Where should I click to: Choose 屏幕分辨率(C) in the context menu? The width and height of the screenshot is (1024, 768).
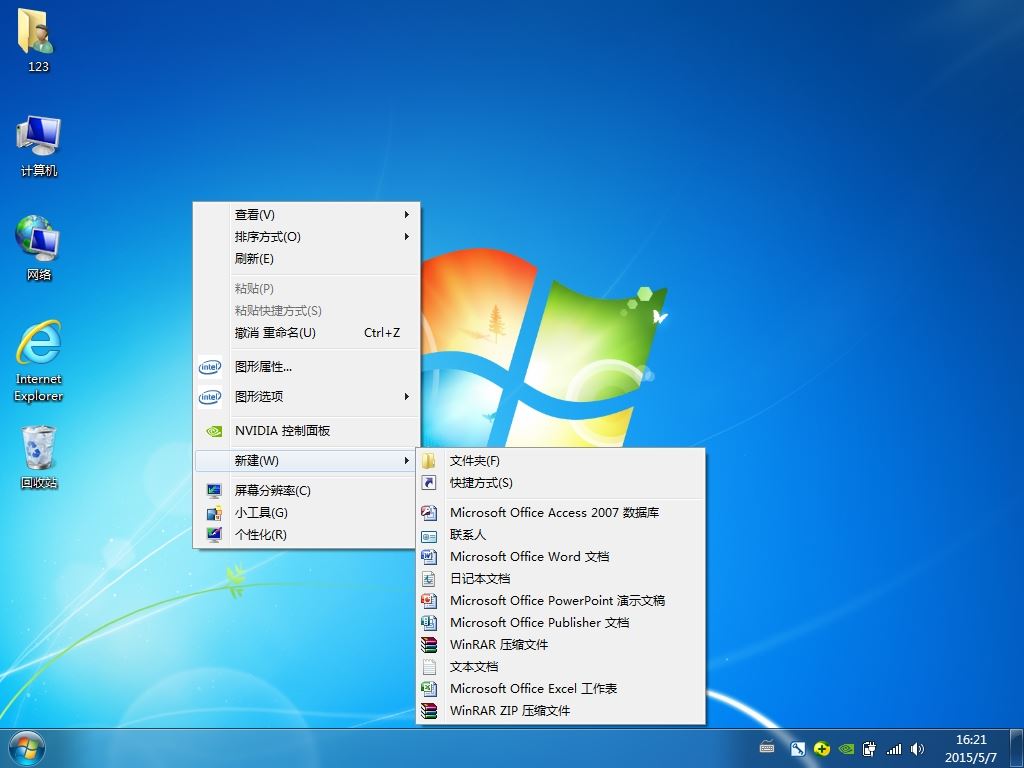coord(306,490)
